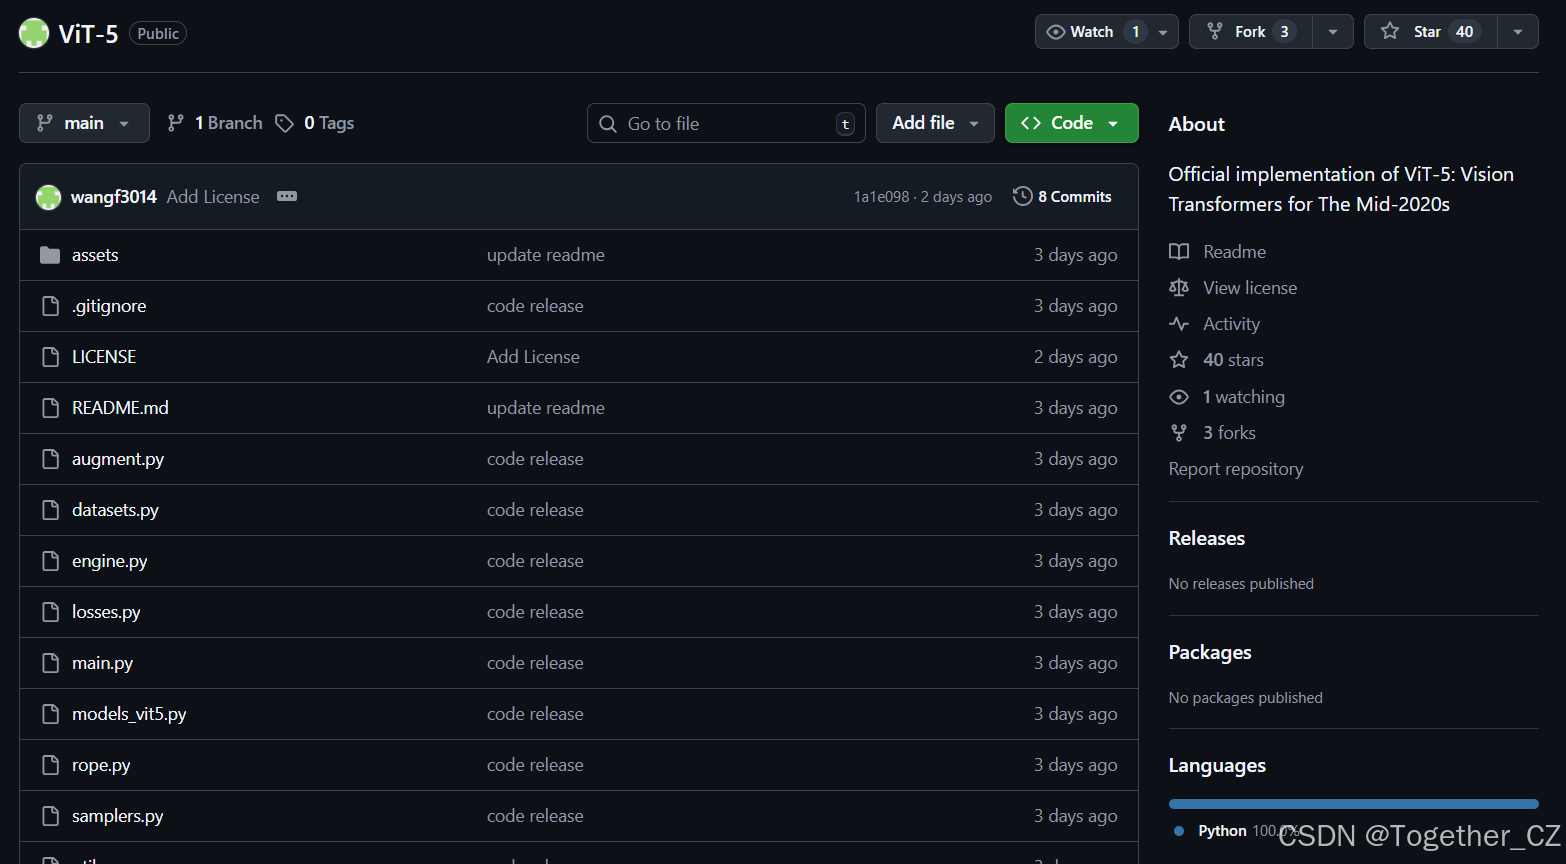Open commit hash 1a1e098
Viewport: 1566px width, 864px height.
click(x=881, y=197)
